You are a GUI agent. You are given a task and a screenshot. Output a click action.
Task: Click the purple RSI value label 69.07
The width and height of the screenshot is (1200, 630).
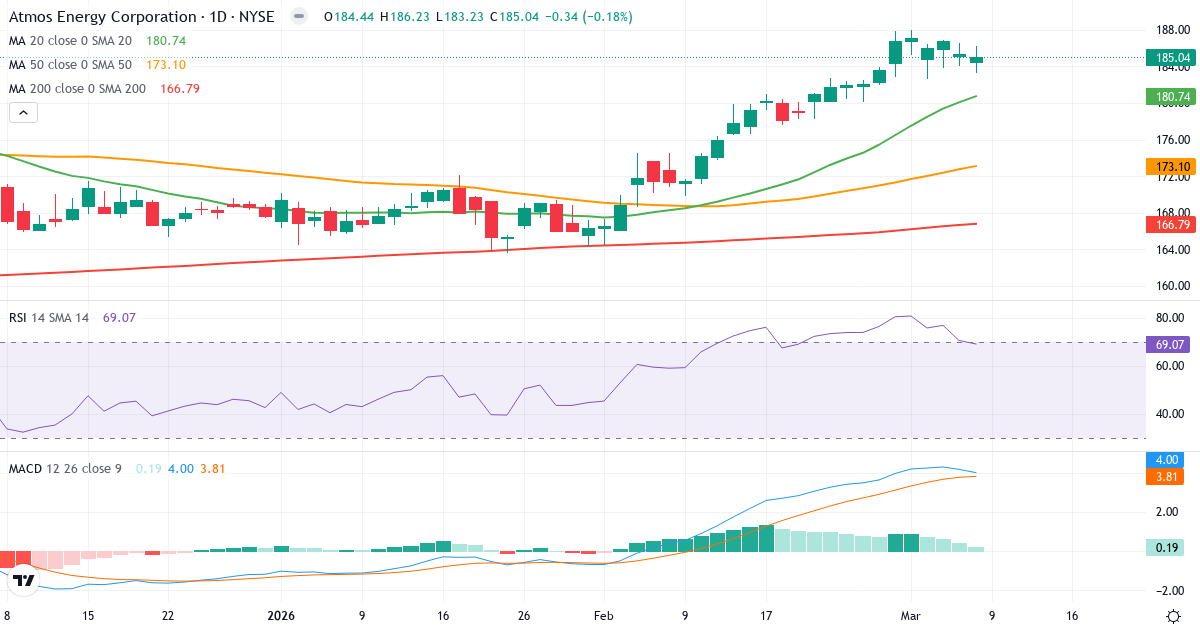click(x=1167, y=343)
